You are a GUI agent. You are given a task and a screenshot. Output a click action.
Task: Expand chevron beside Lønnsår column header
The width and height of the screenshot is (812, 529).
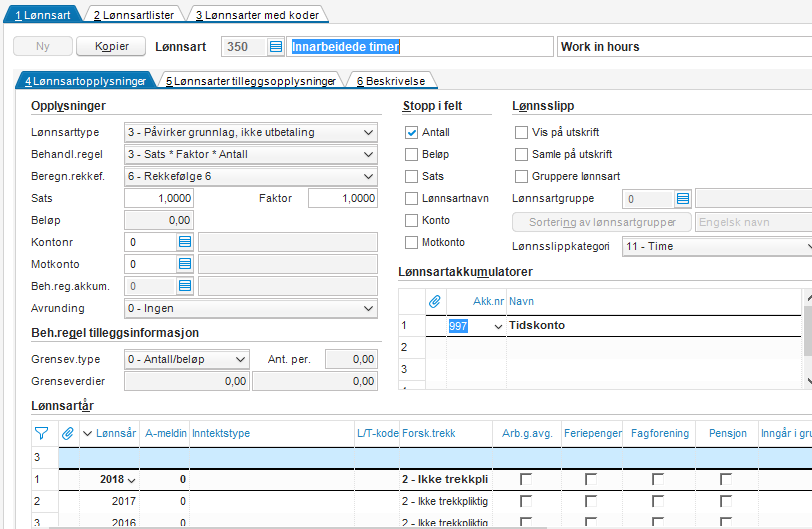click(88, 434)
